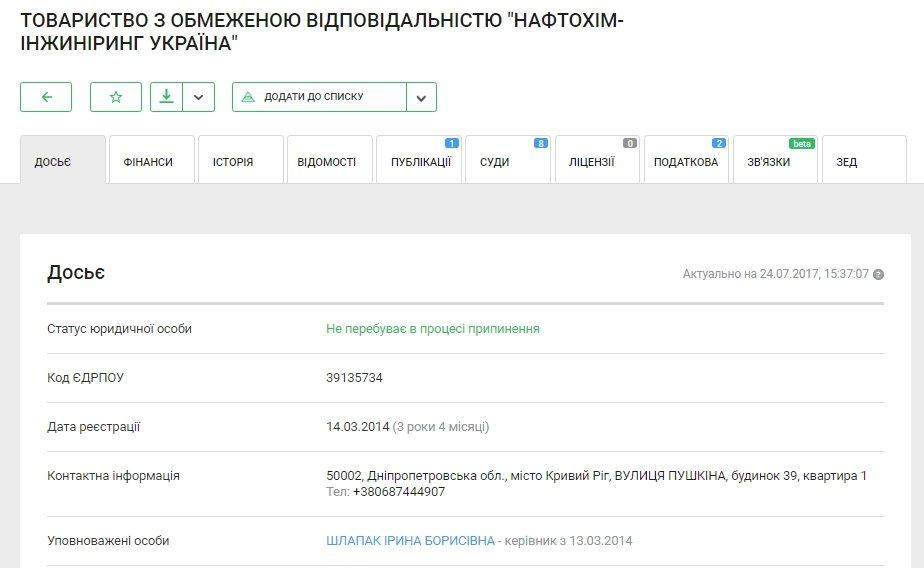Click 'Актуально на 24.07.2017' timestamp

[x=776, y=274]
